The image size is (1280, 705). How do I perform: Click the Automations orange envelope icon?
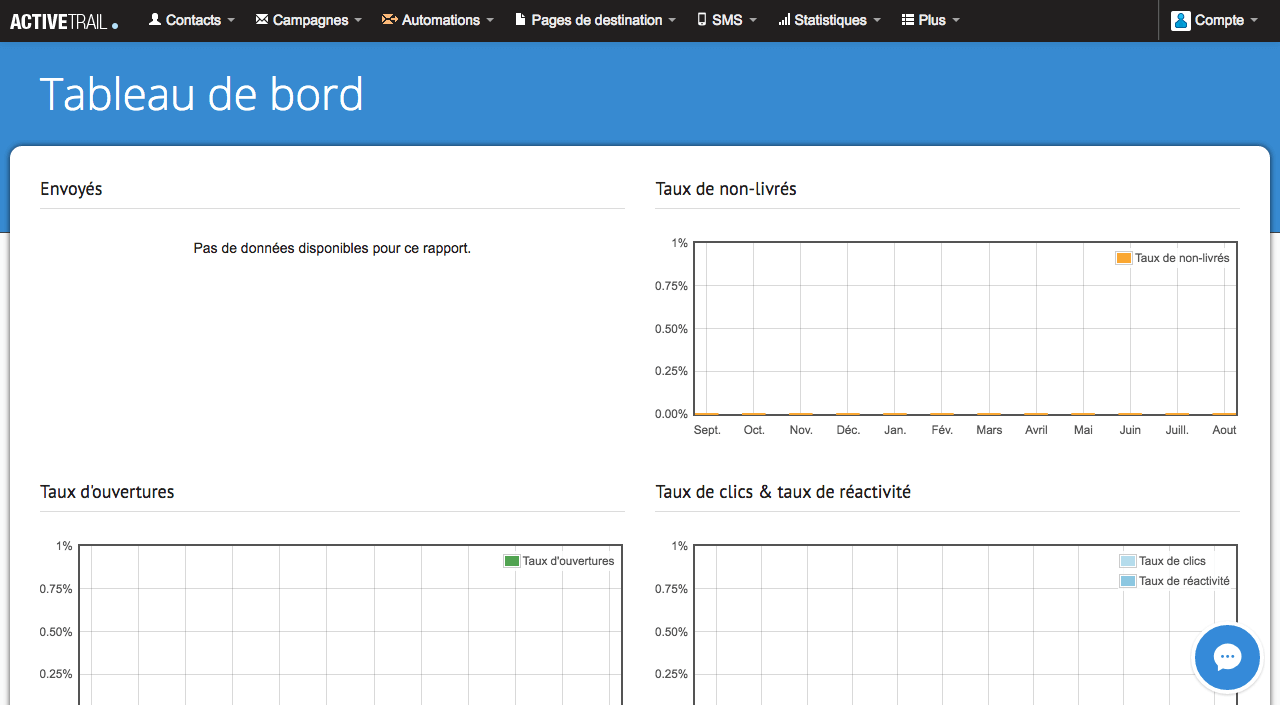[389, 19]
